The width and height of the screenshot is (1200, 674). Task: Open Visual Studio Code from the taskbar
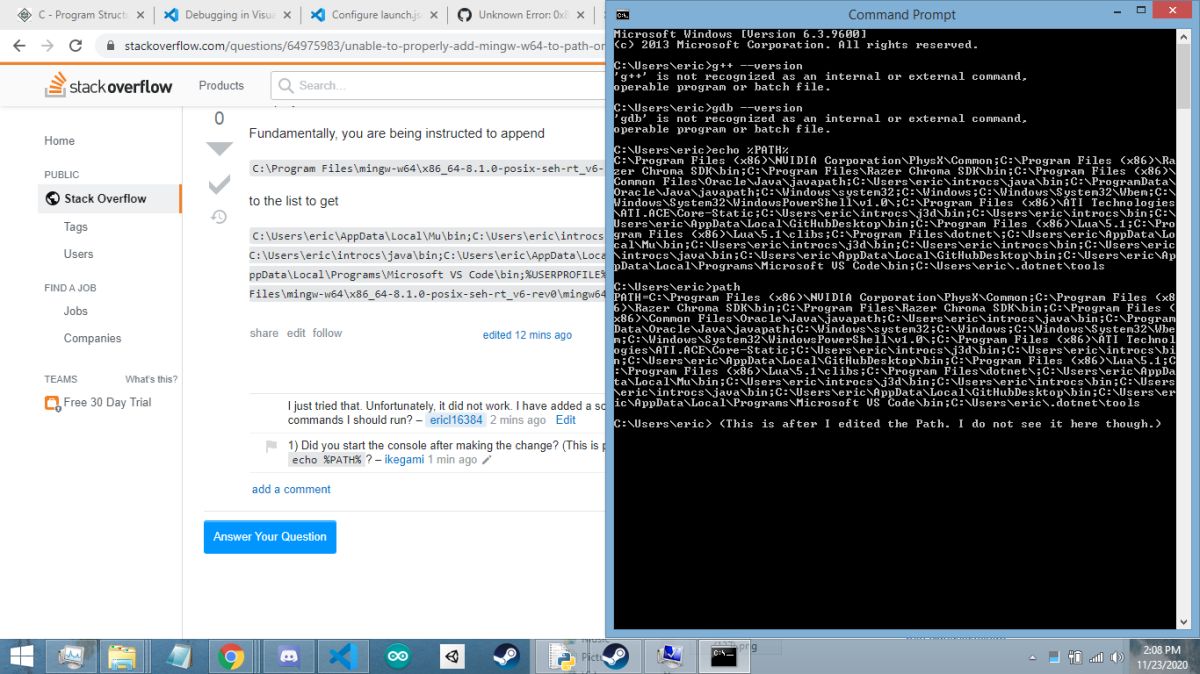(343, 657)
